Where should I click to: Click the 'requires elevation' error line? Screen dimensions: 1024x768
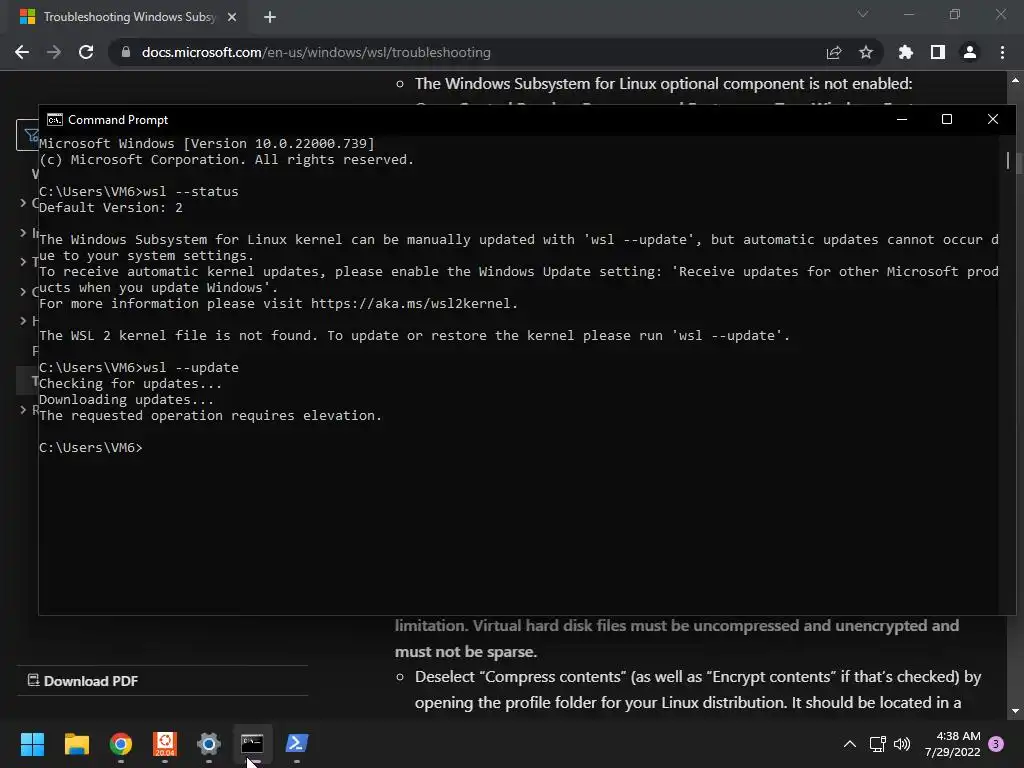coord(210,415)
